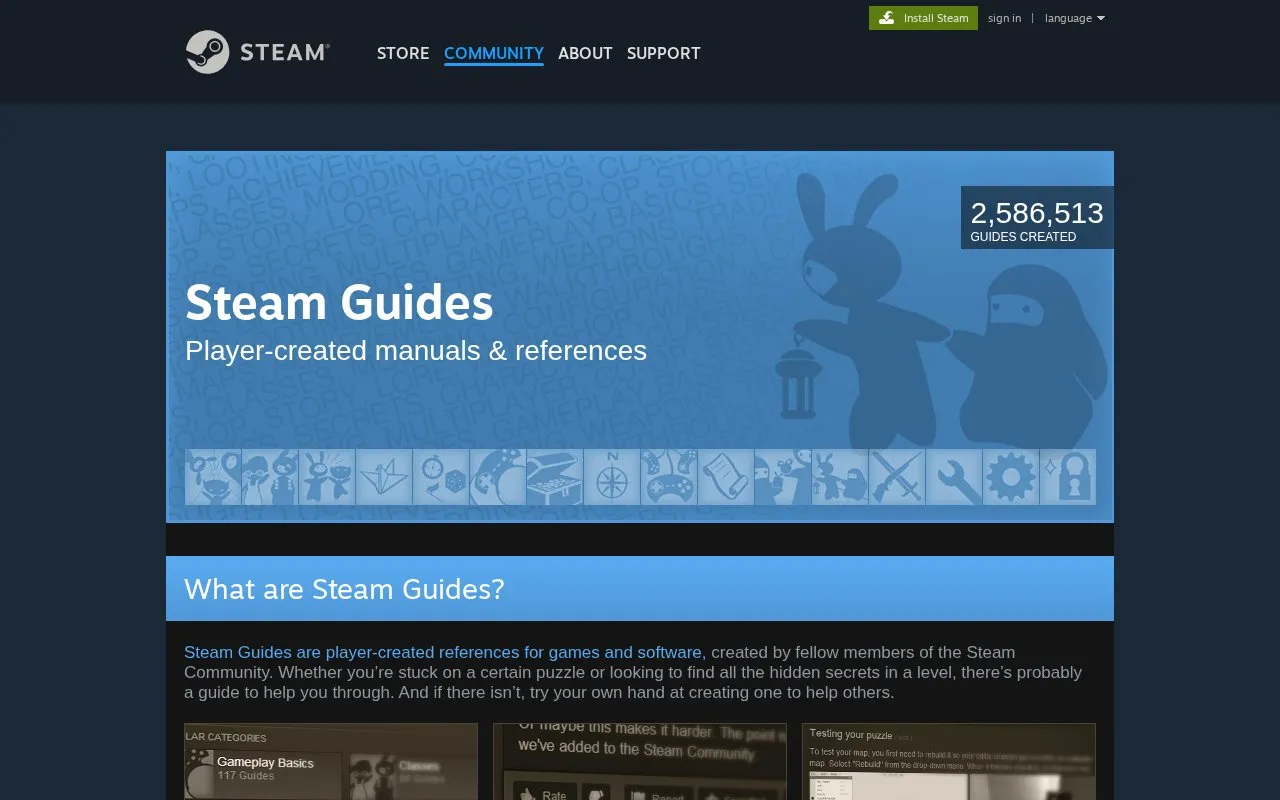This screenshot has height=800, width=1280.
Task: Go to the COMMUNITY section
Action: click(494, 53)
